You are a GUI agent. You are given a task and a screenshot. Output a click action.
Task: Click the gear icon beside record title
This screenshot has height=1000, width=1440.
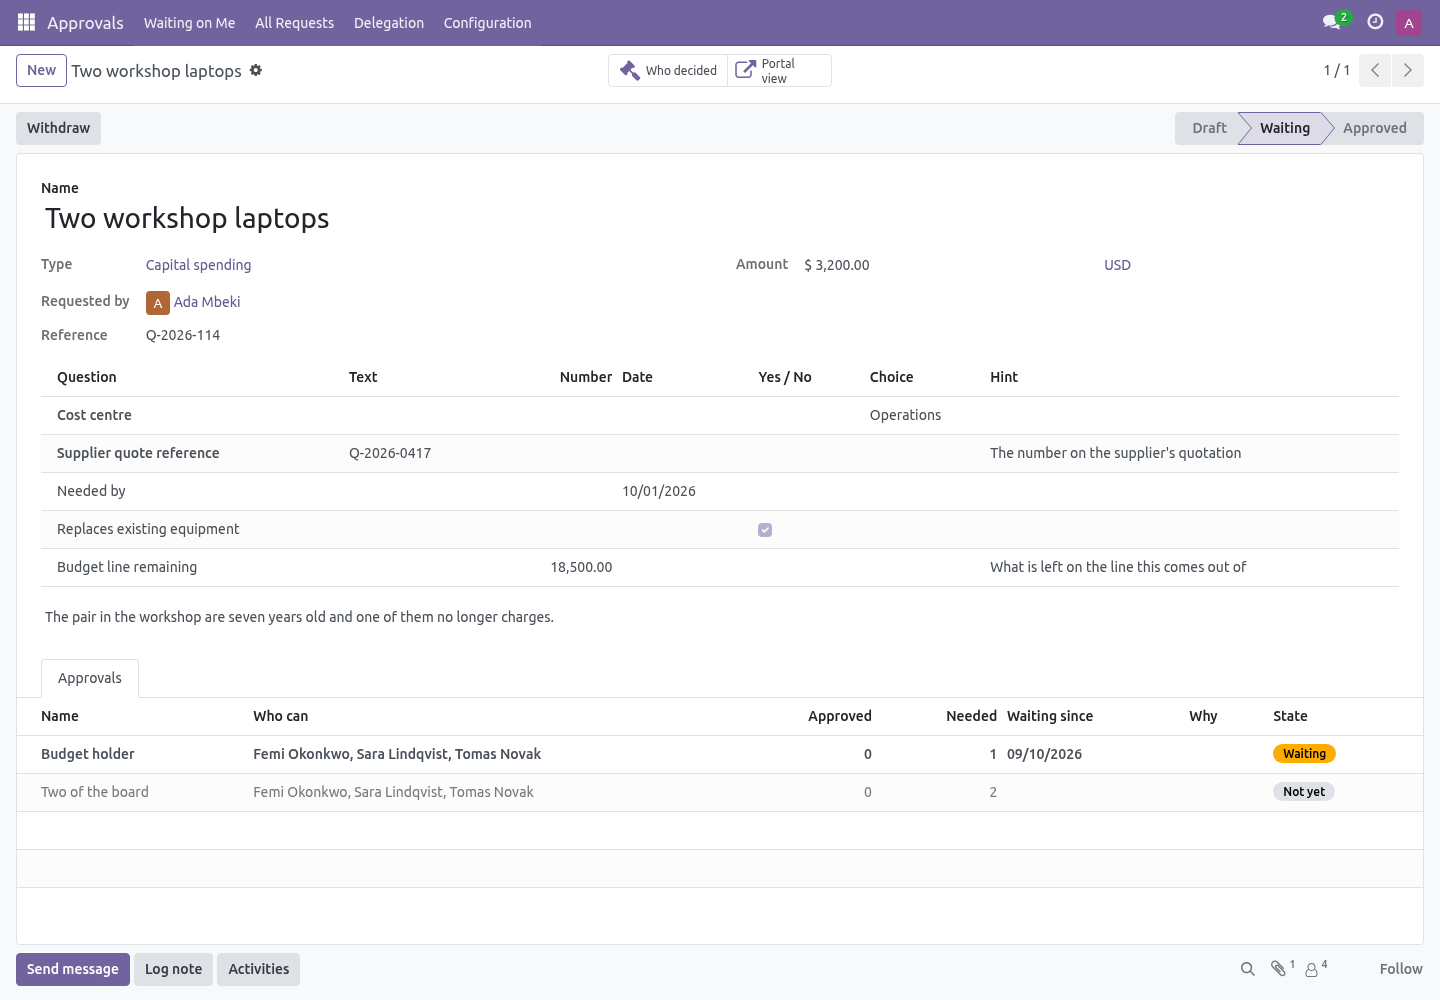point(256,70)
